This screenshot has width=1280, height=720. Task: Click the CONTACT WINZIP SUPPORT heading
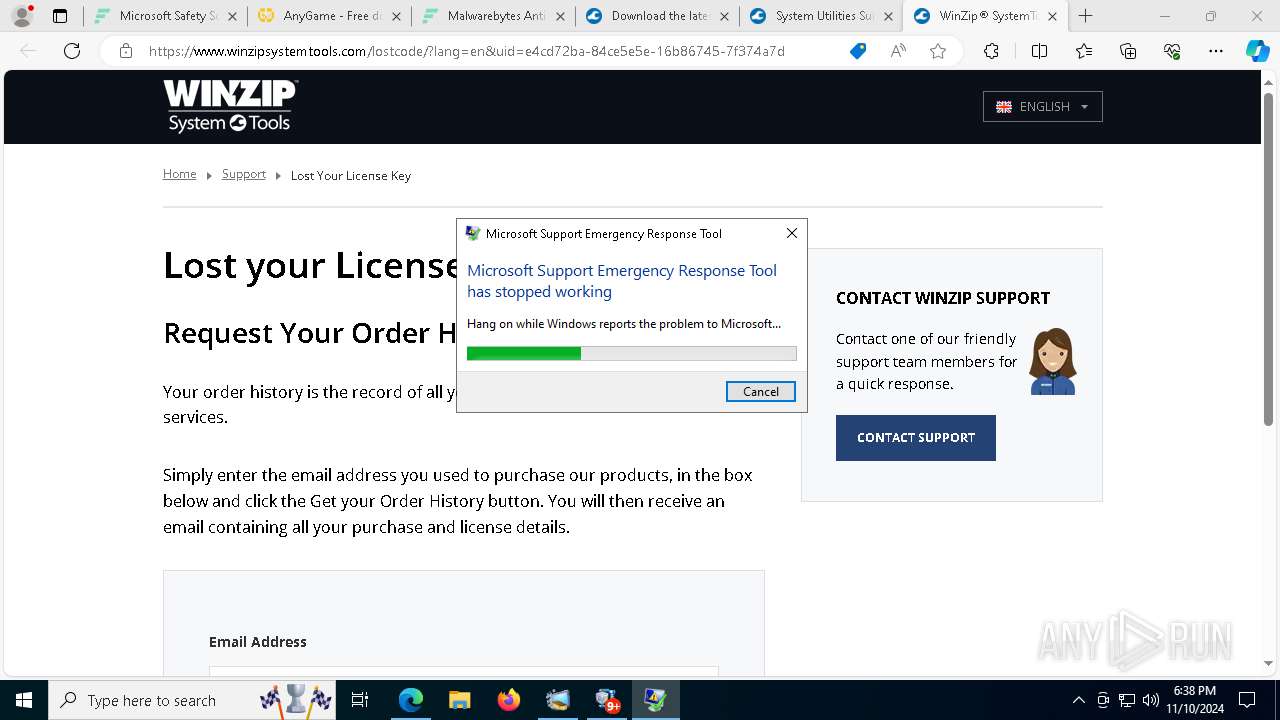click(x=943, y=298)
